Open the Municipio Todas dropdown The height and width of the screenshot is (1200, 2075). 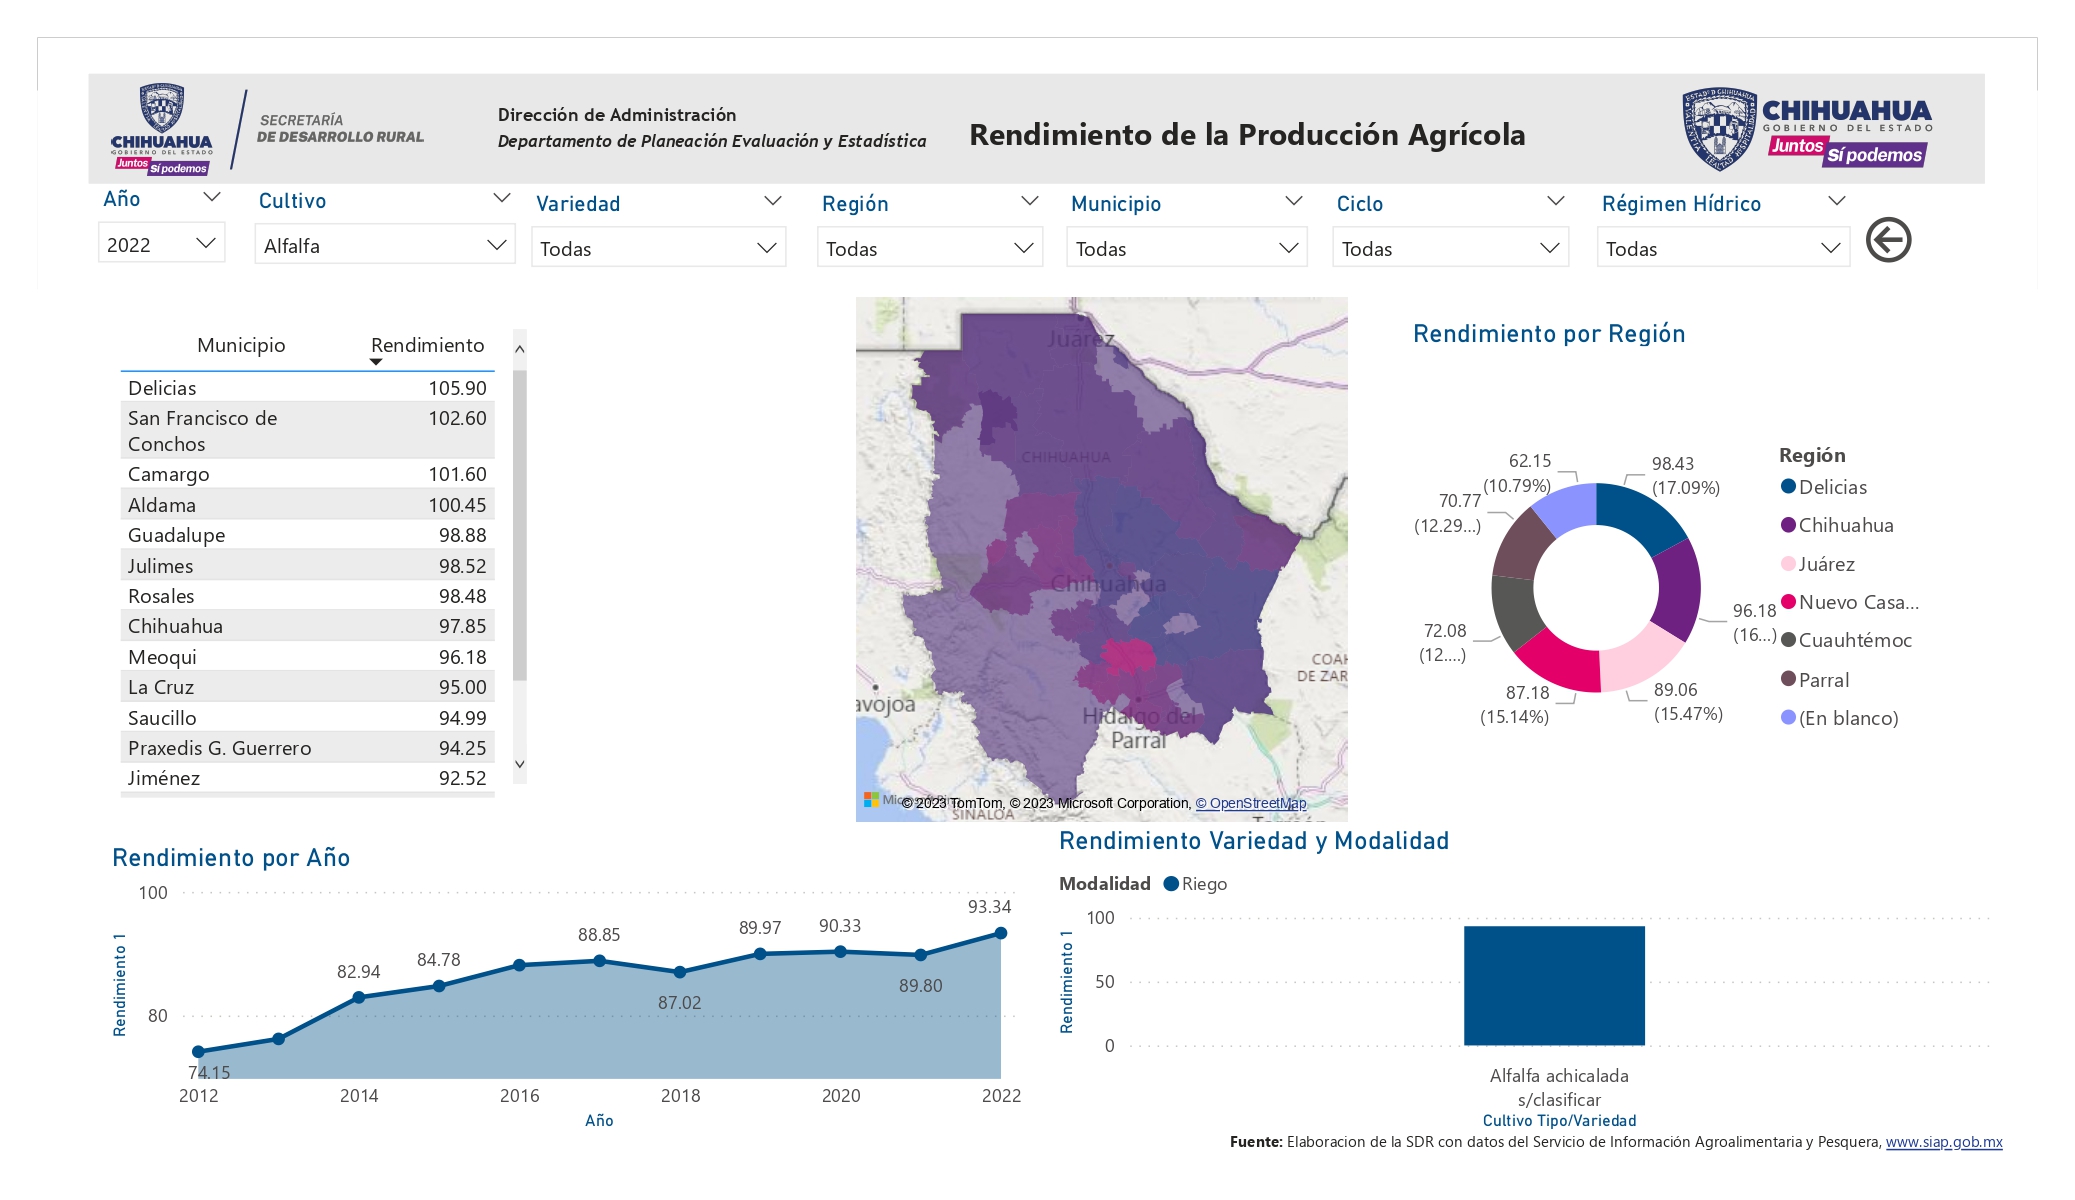[1186, 248]
